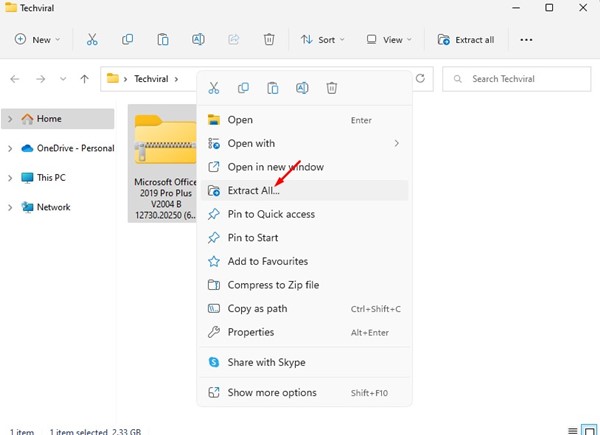Open the recent locations chevron
The width and height of the screenshot is (600, 435).
[63, 79]
